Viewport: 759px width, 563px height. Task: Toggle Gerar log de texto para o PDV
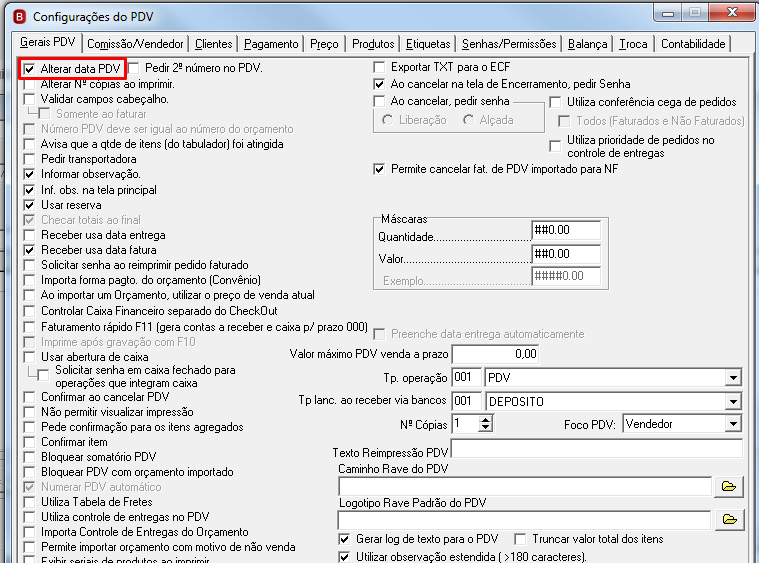[x=344, y=539]
